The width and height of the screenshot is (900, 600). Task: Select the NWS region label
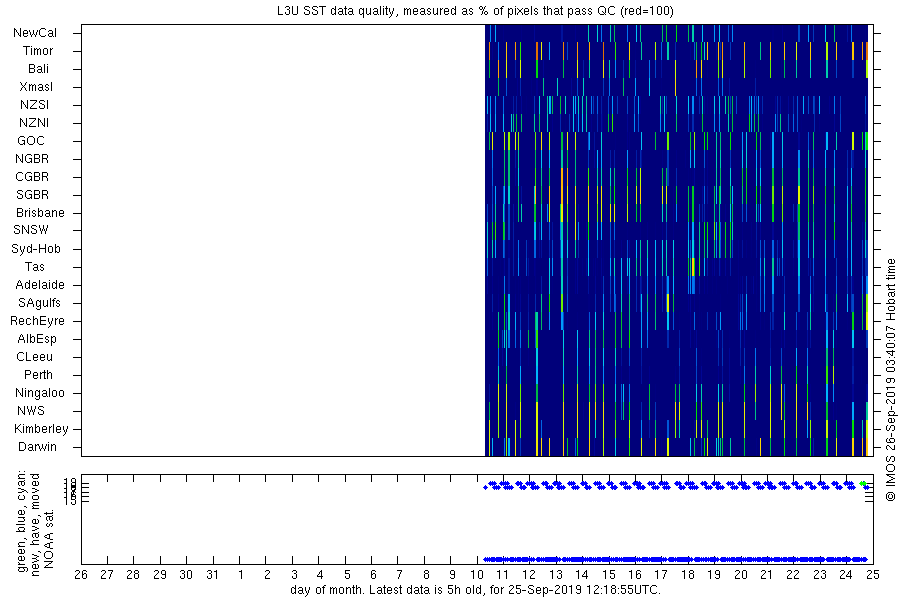(x=31, y=411)
